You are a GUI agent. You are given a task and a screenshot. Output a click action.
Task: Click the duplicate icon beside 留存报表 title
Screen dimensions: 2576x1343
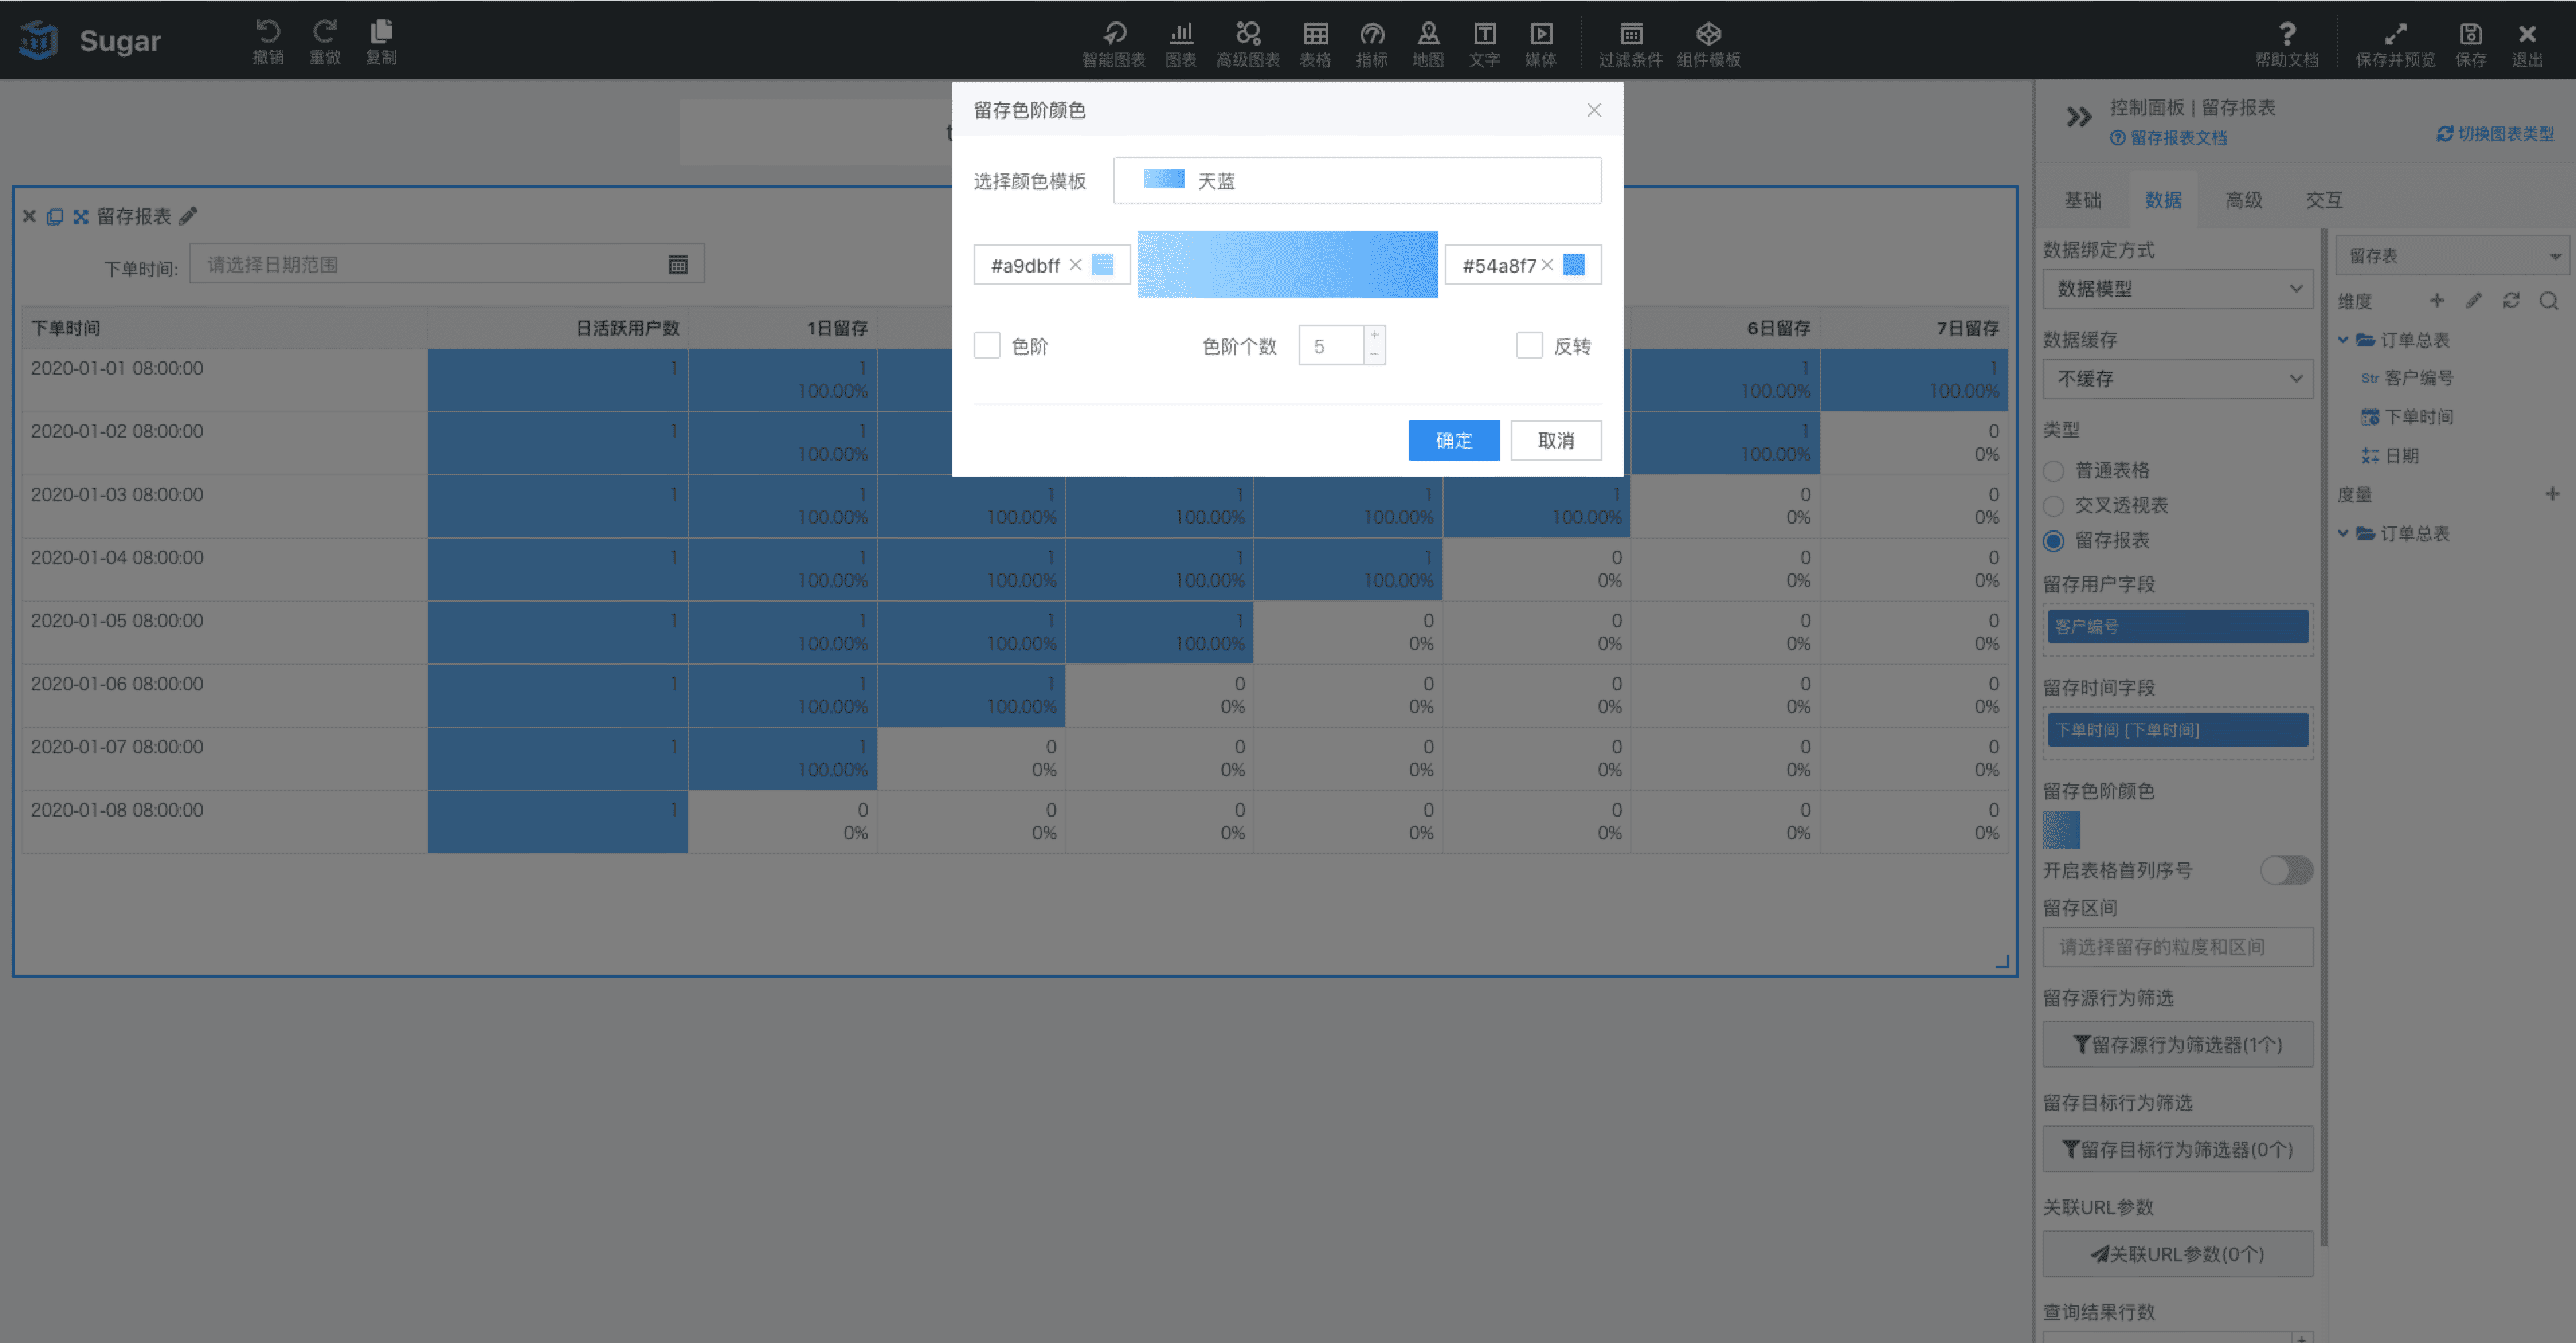55,216
